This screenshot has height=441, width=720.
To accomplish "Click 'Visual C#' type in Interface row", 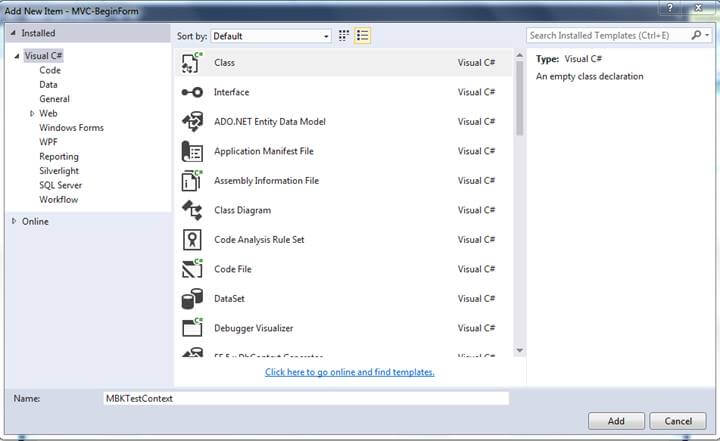I will tap(476, 92).
